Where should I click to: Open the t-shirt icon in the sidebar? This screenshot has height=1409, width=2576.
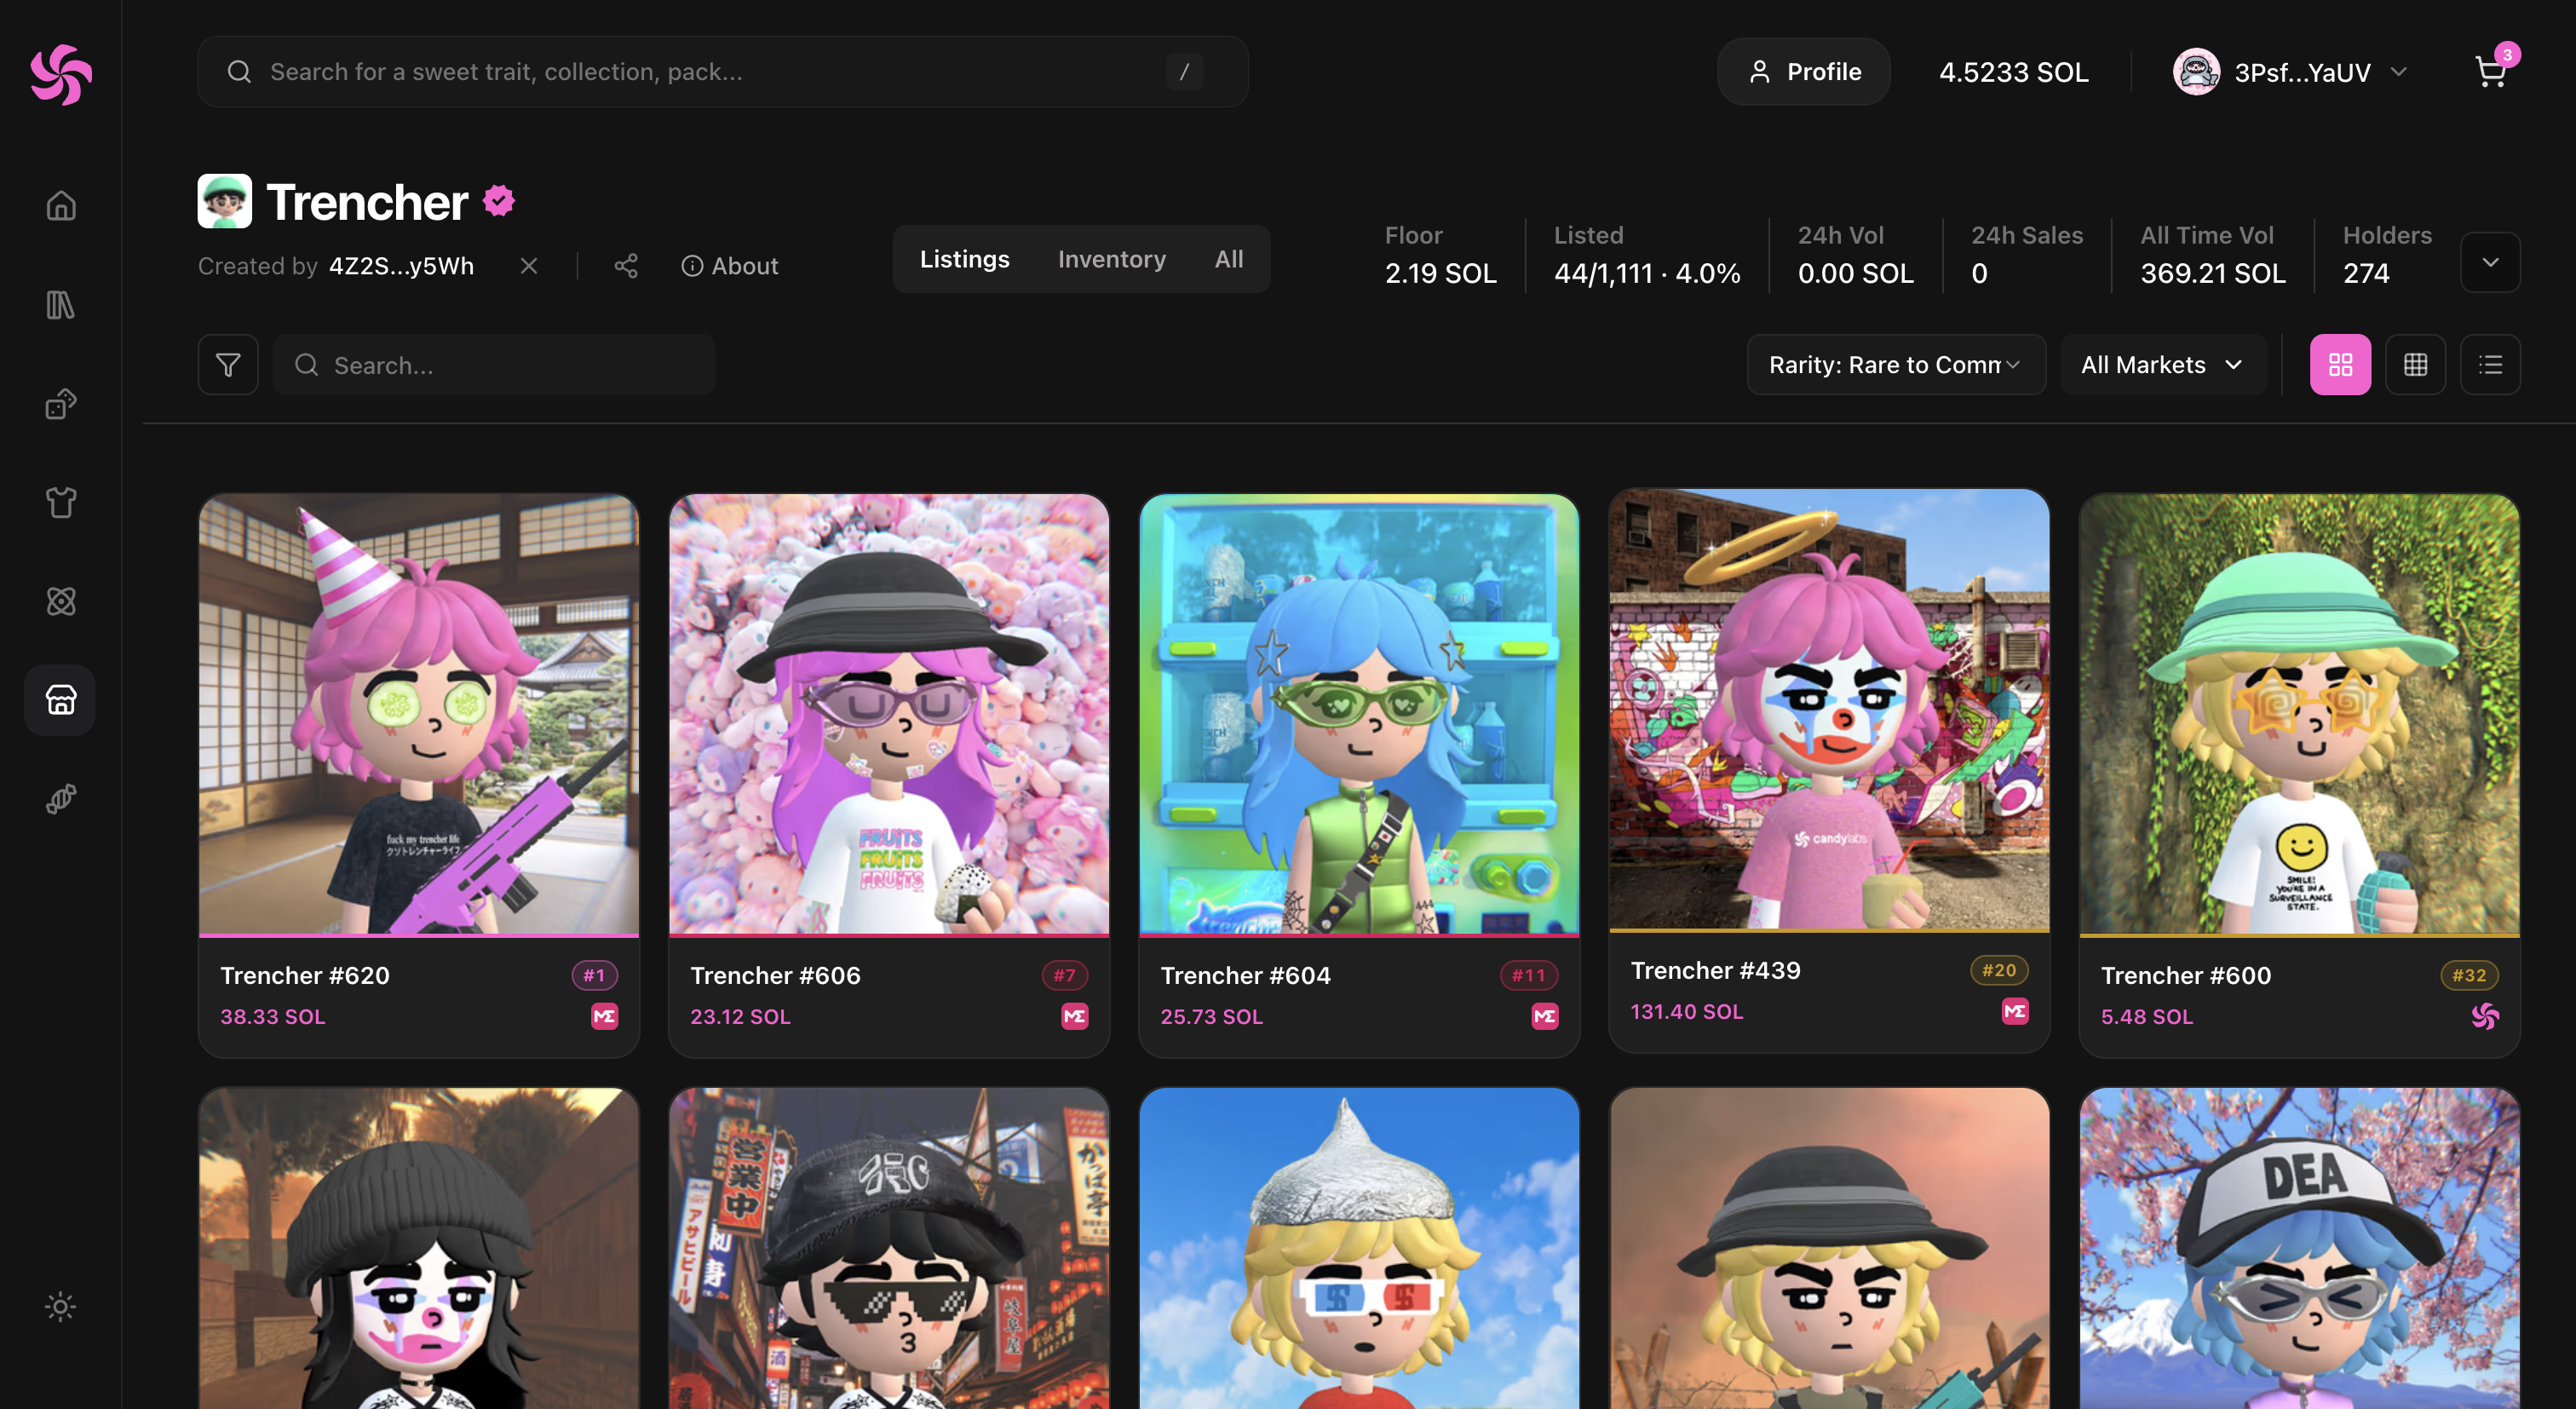[x=61, y=502]
